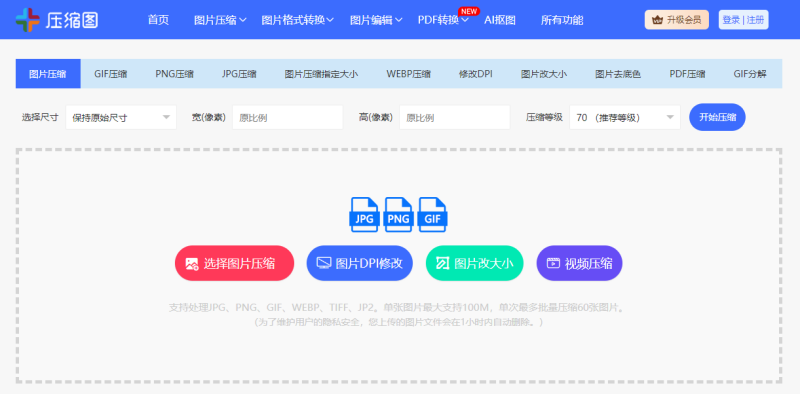Click the 压缩图 colorful logo icon
The width and height of the screenshot is (800, 394).
(28, 20)
